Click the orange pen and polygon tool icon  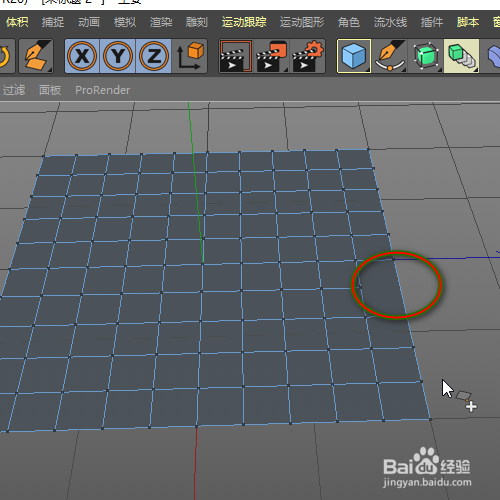pyautogui.click(x=36, y=56)
